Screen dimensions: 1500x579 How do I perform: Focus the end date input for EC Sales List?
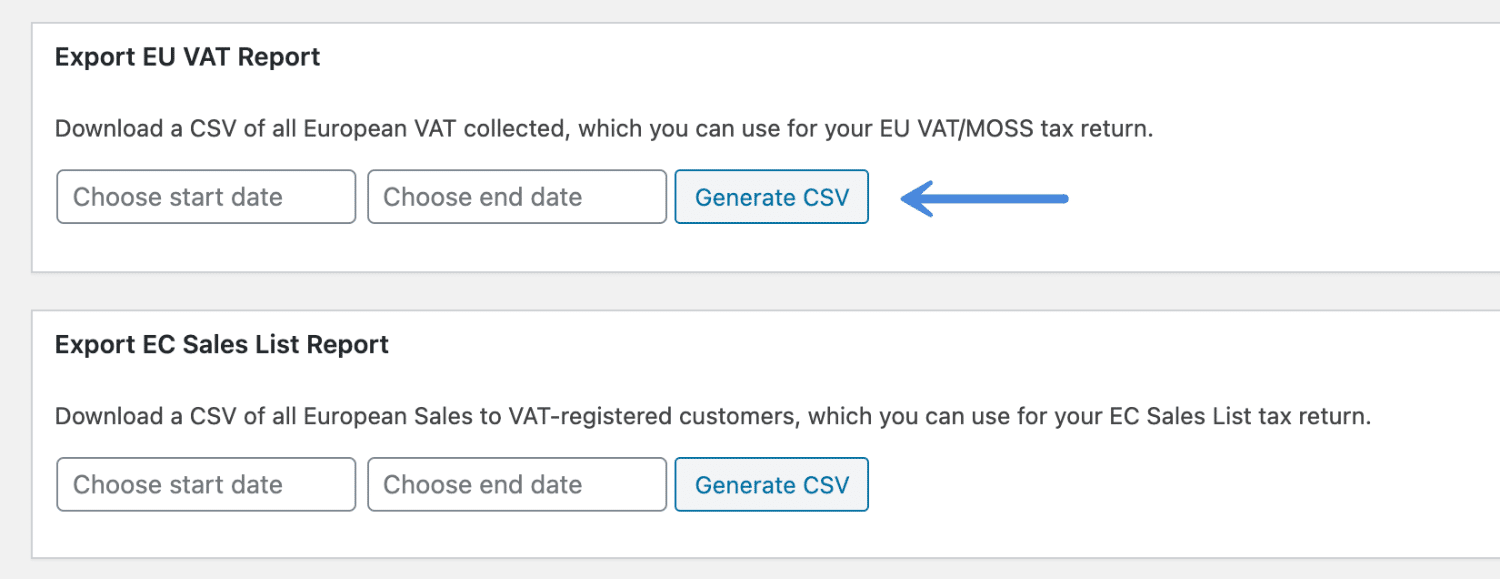pyautogui.click(x=516, y=484)
